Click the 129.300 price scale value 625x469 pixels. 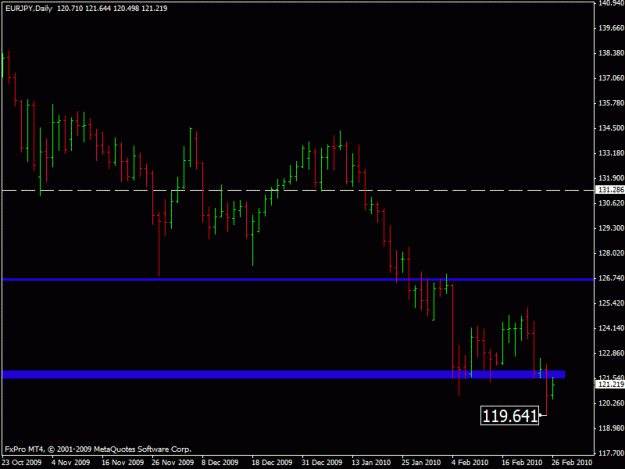point(611,228)
